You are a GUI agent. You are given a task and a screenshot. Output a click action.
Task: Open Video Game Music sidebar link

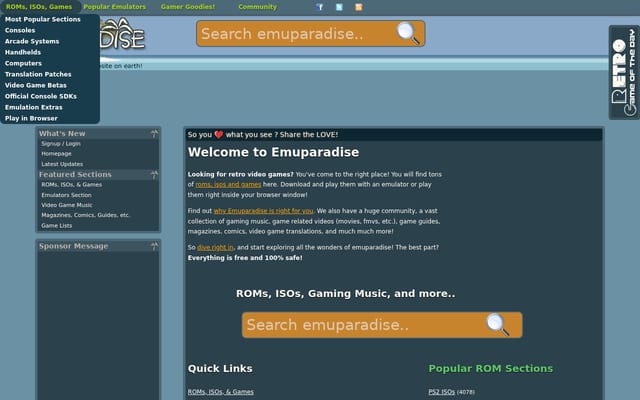[67, 205]
